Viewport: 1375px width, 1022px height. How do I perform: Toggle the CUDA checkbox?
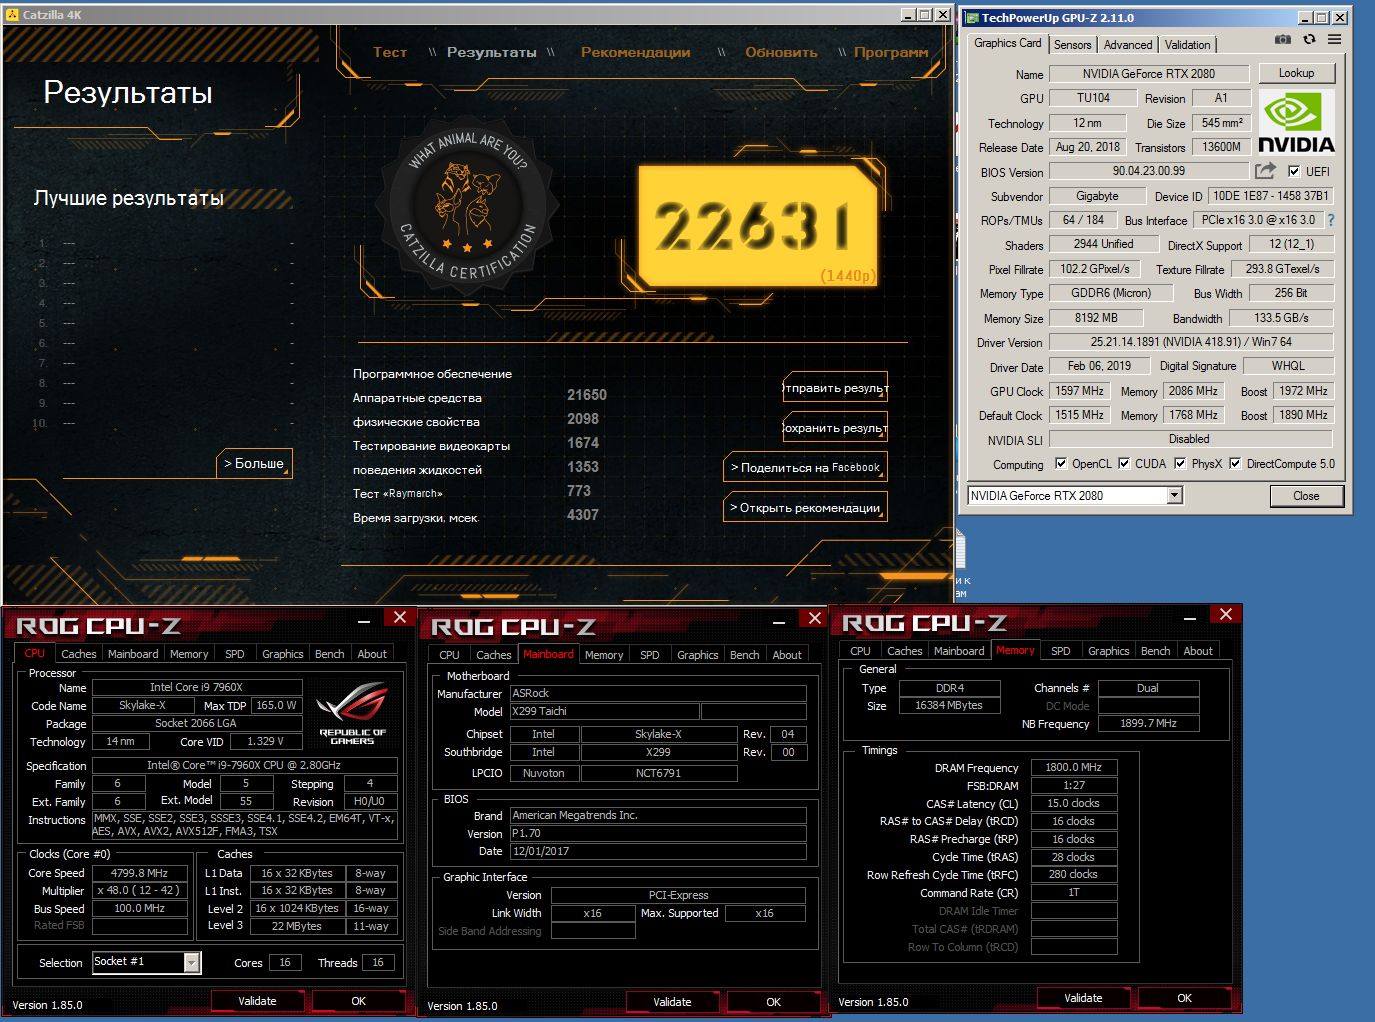[x=1124, y=463]
